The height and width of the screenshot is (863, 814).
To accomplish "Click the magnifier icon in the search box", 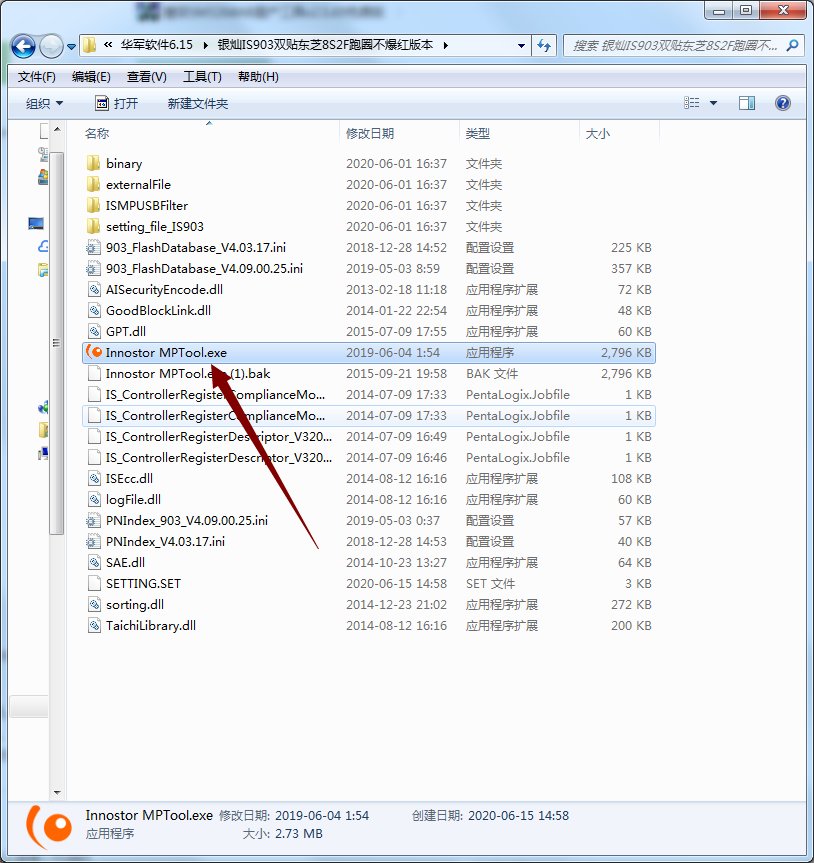I will [x=793, y=46].
